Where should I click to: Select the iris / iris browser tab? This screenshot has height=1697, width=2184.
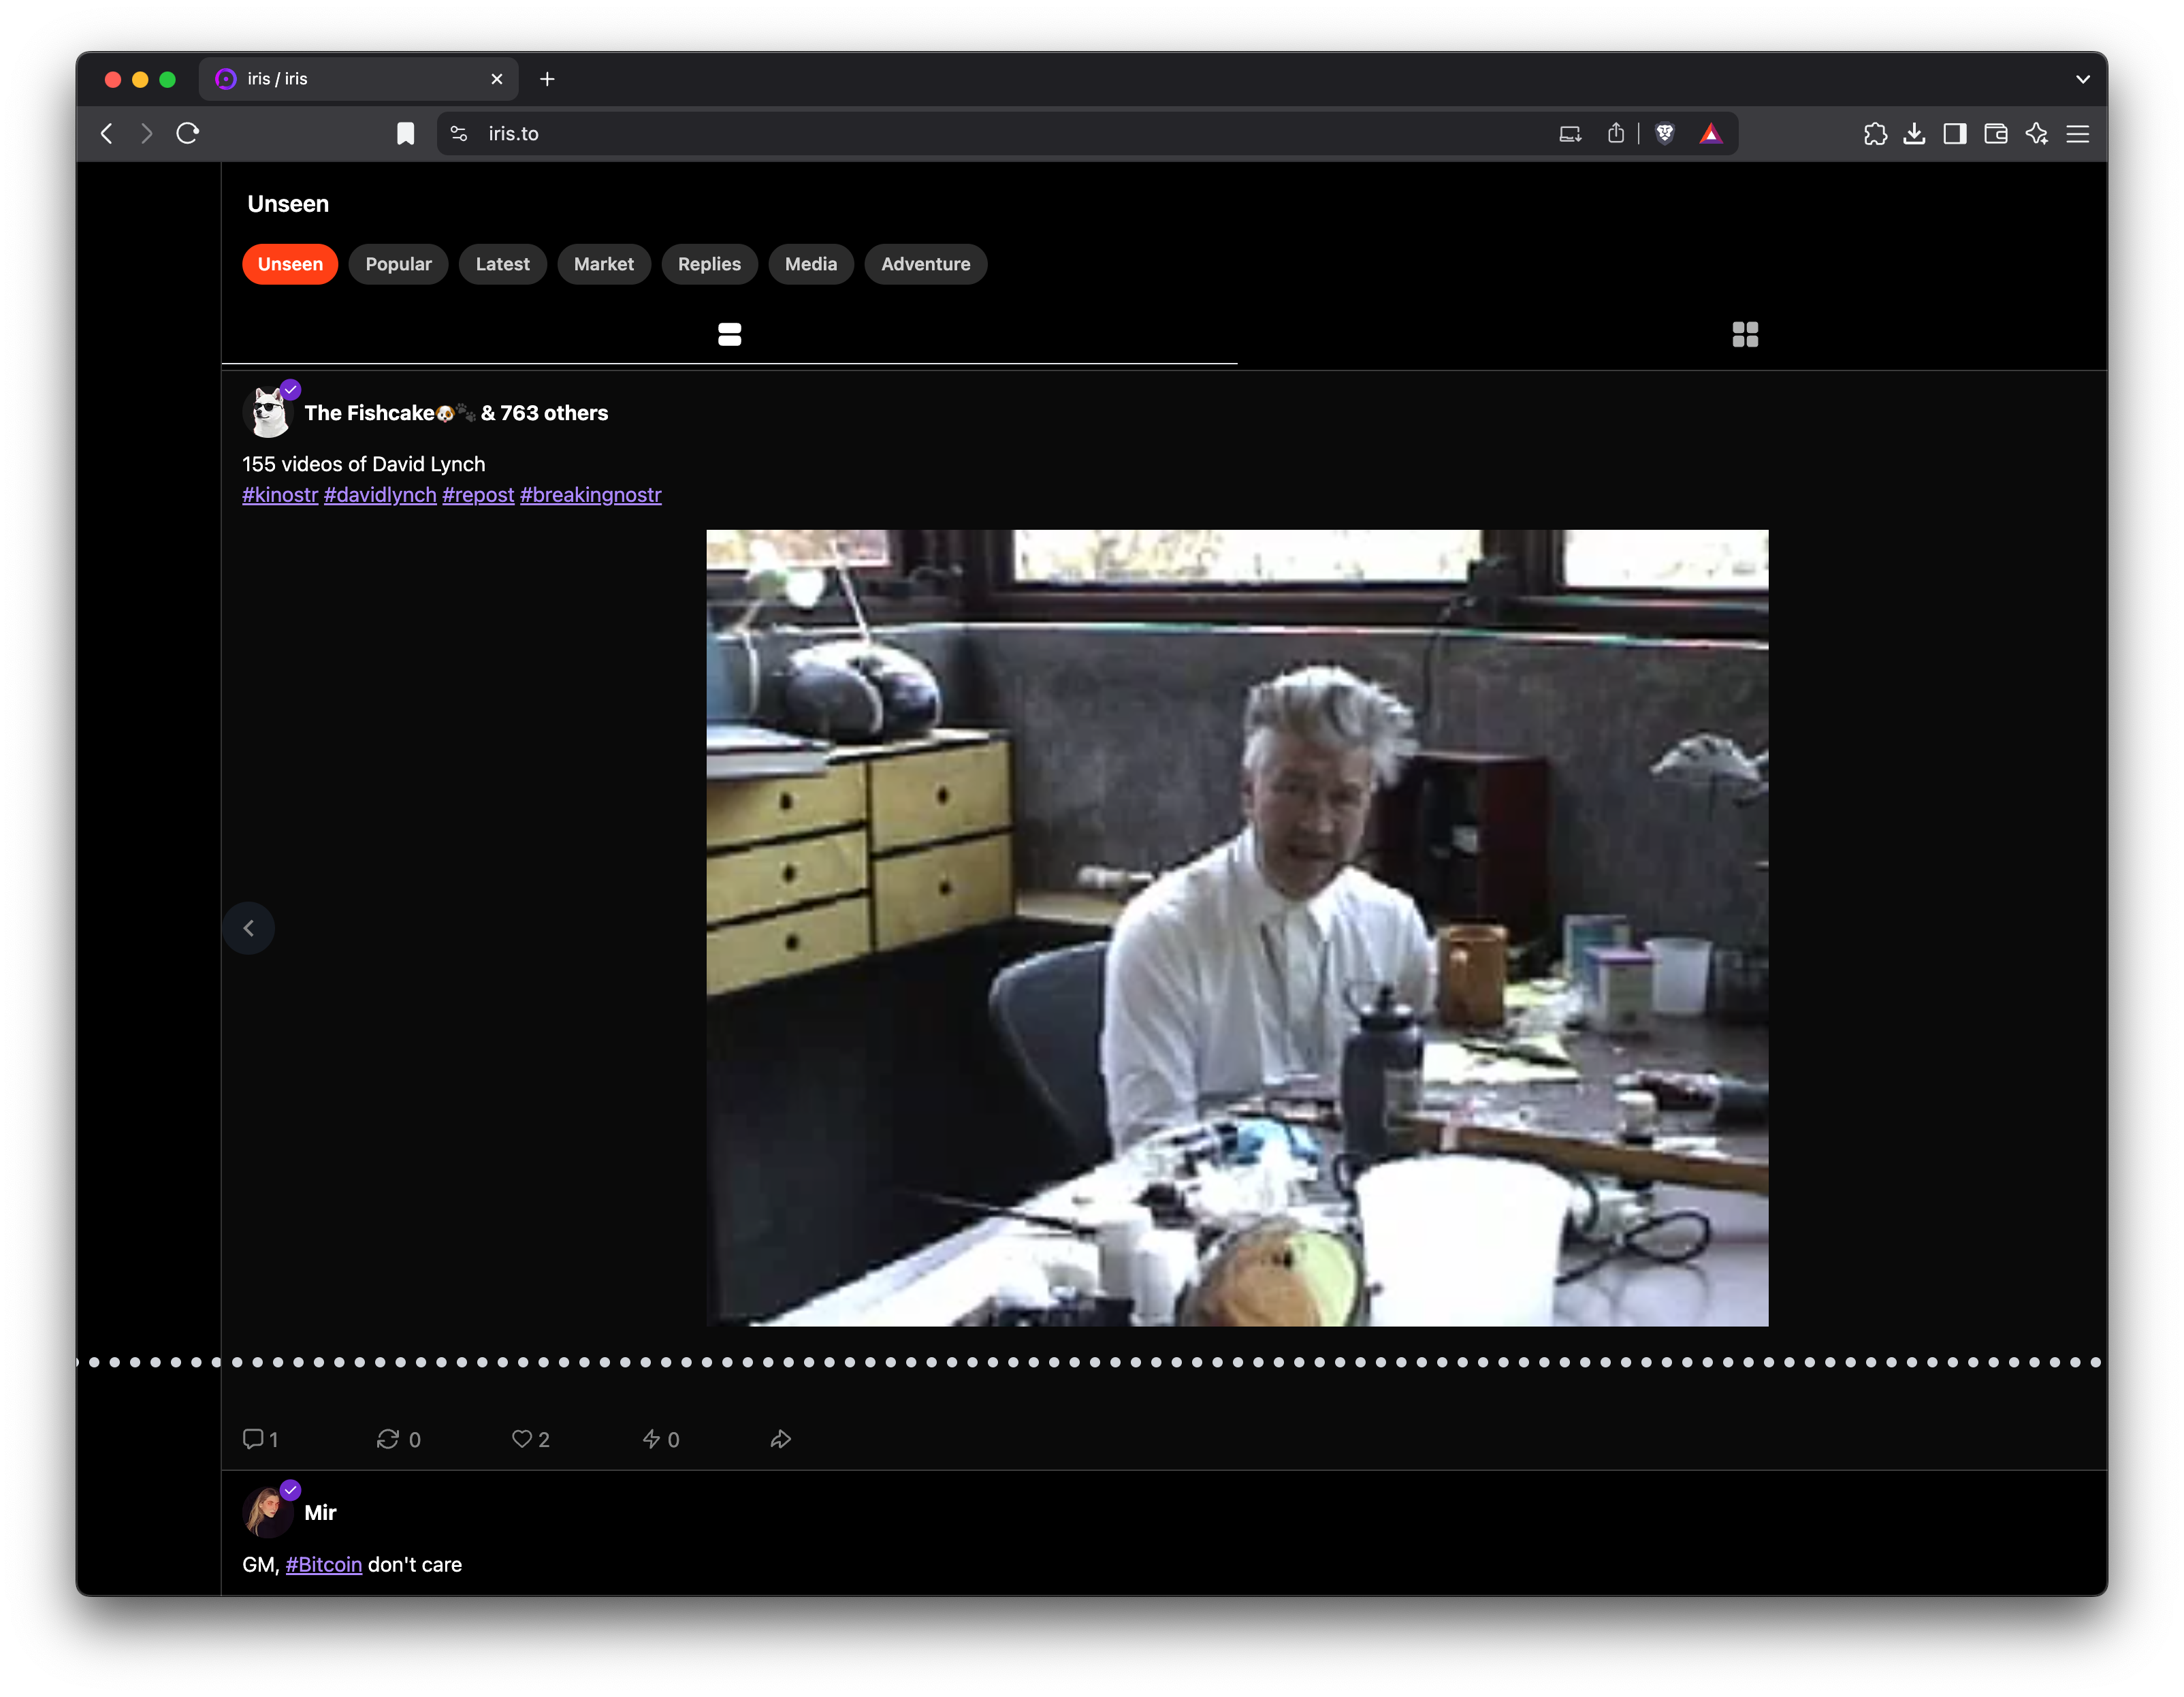point(358,79)
